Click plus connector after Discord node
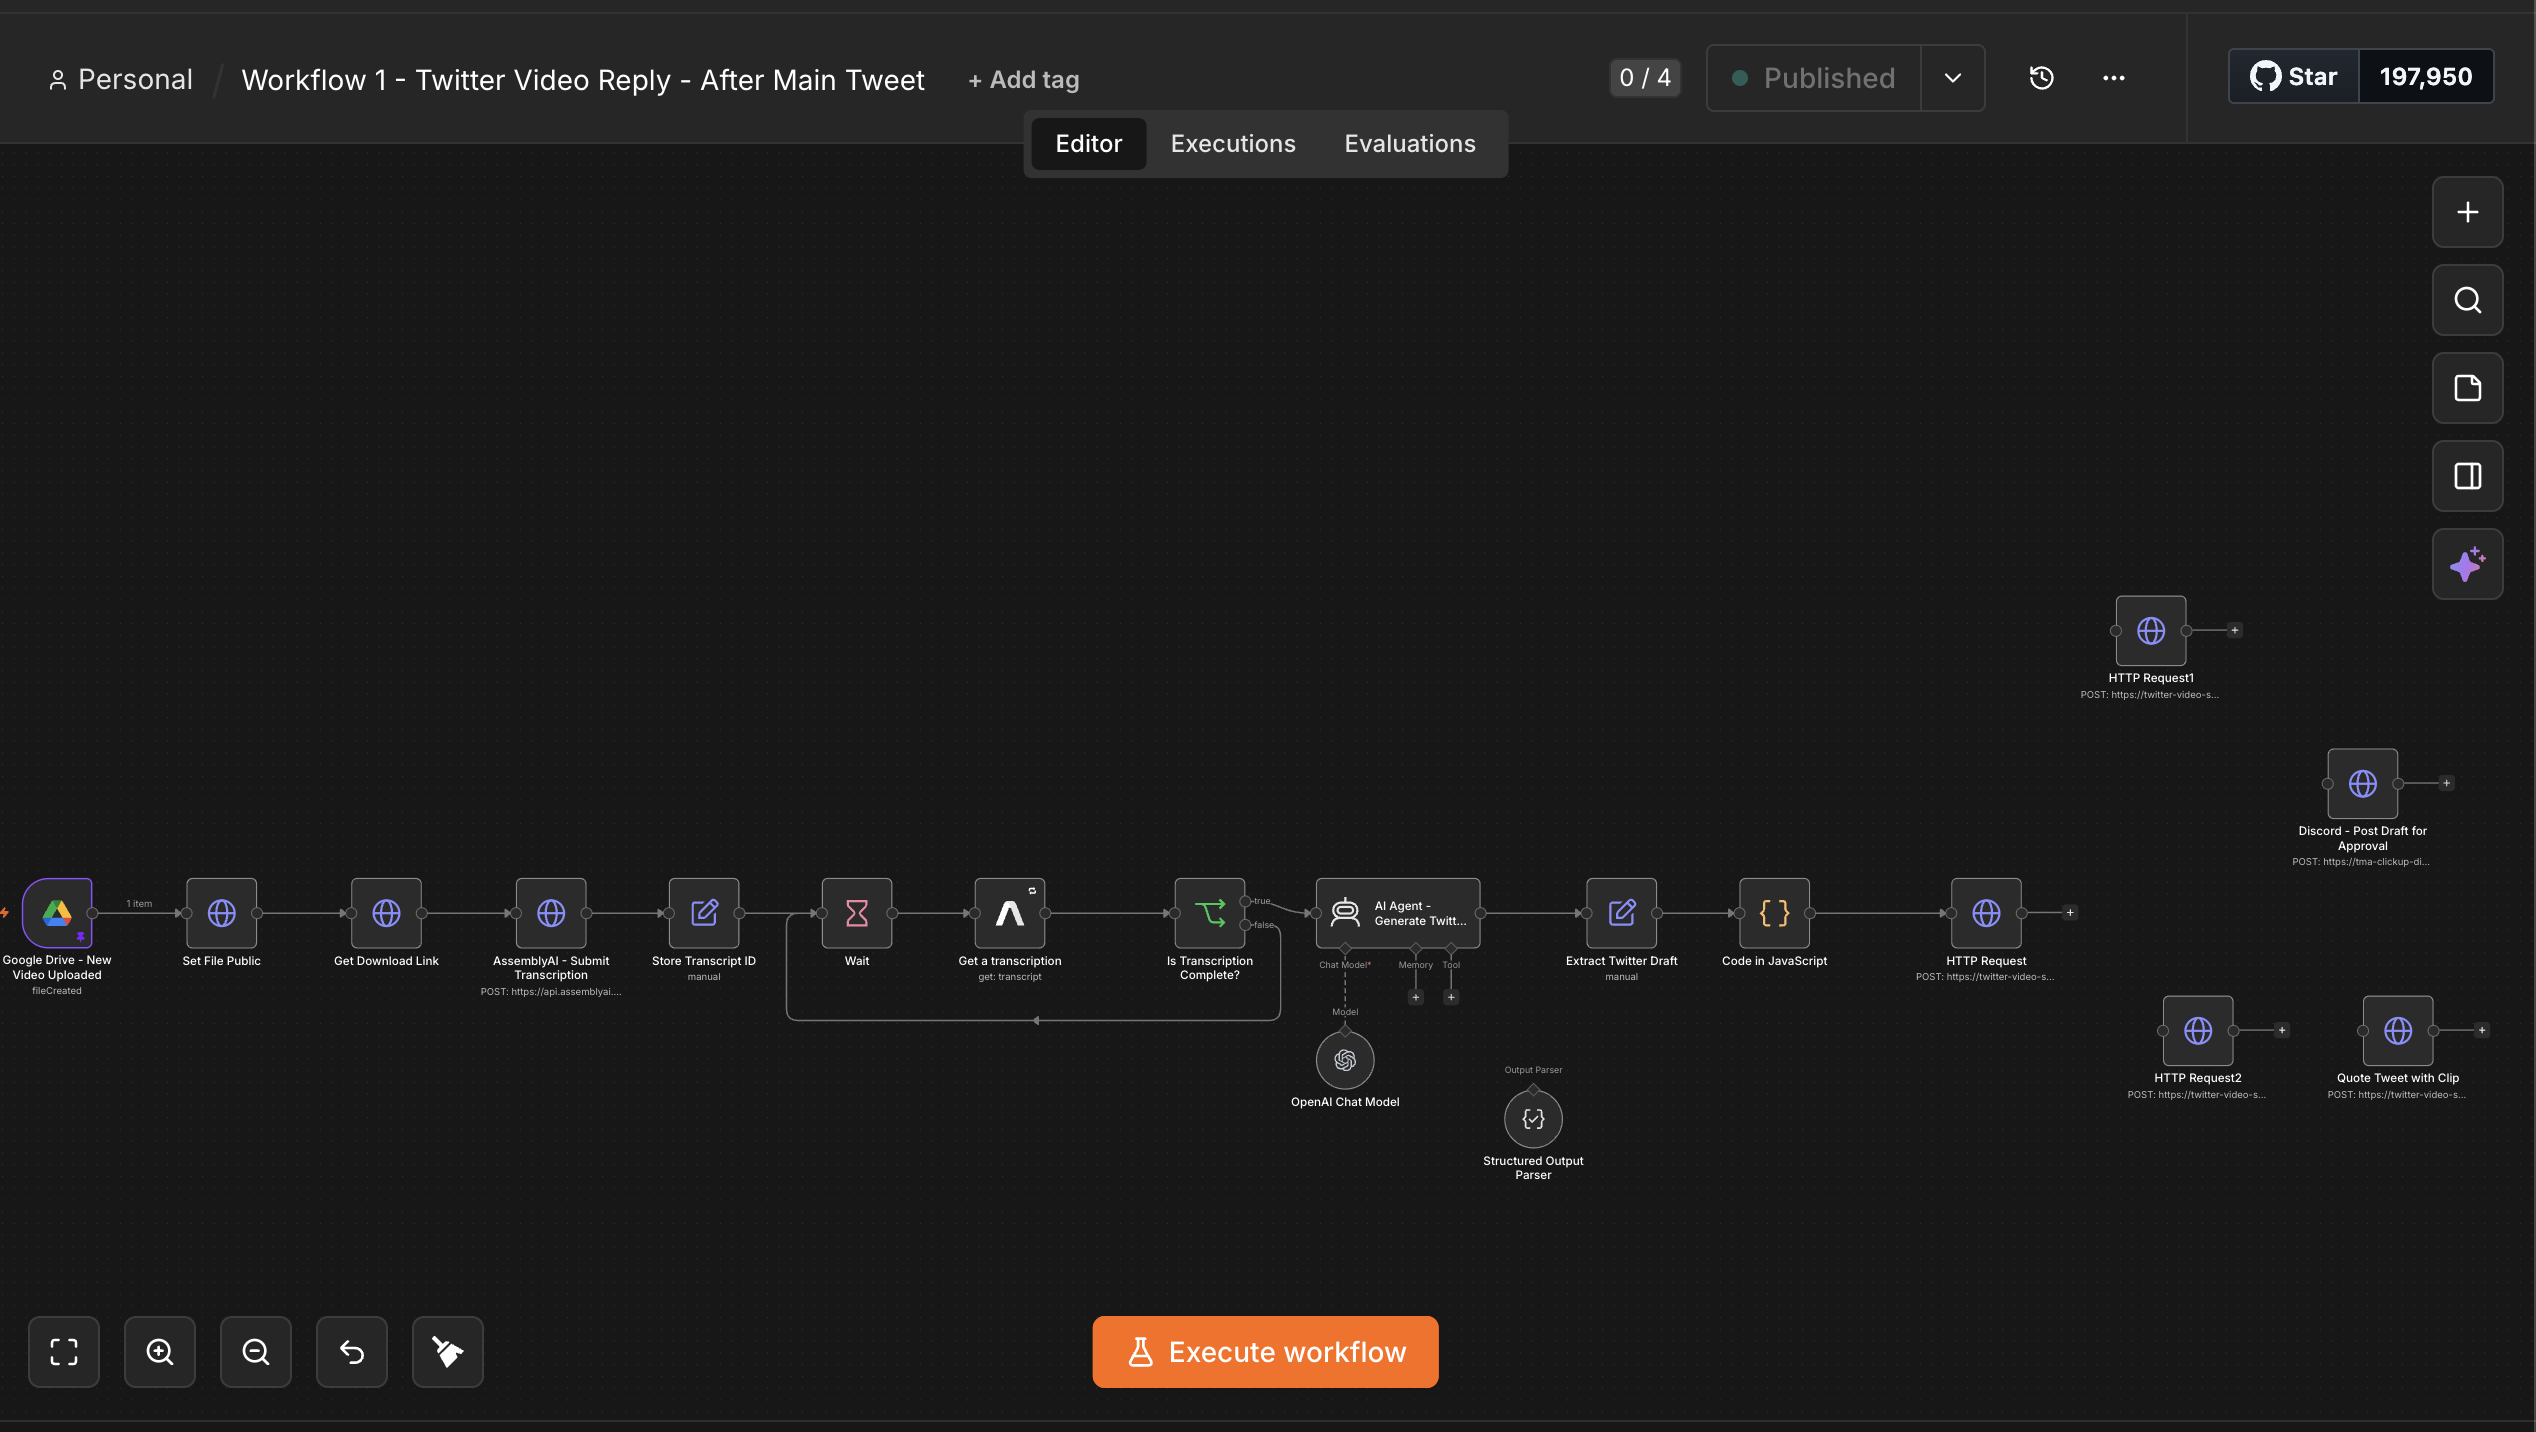 2447,783
